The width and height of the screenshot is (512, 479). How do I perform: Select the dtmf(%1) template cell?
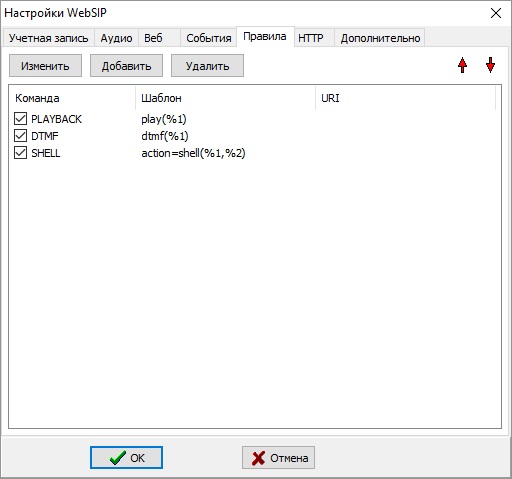pyautogui.click(x=165, y=136)
